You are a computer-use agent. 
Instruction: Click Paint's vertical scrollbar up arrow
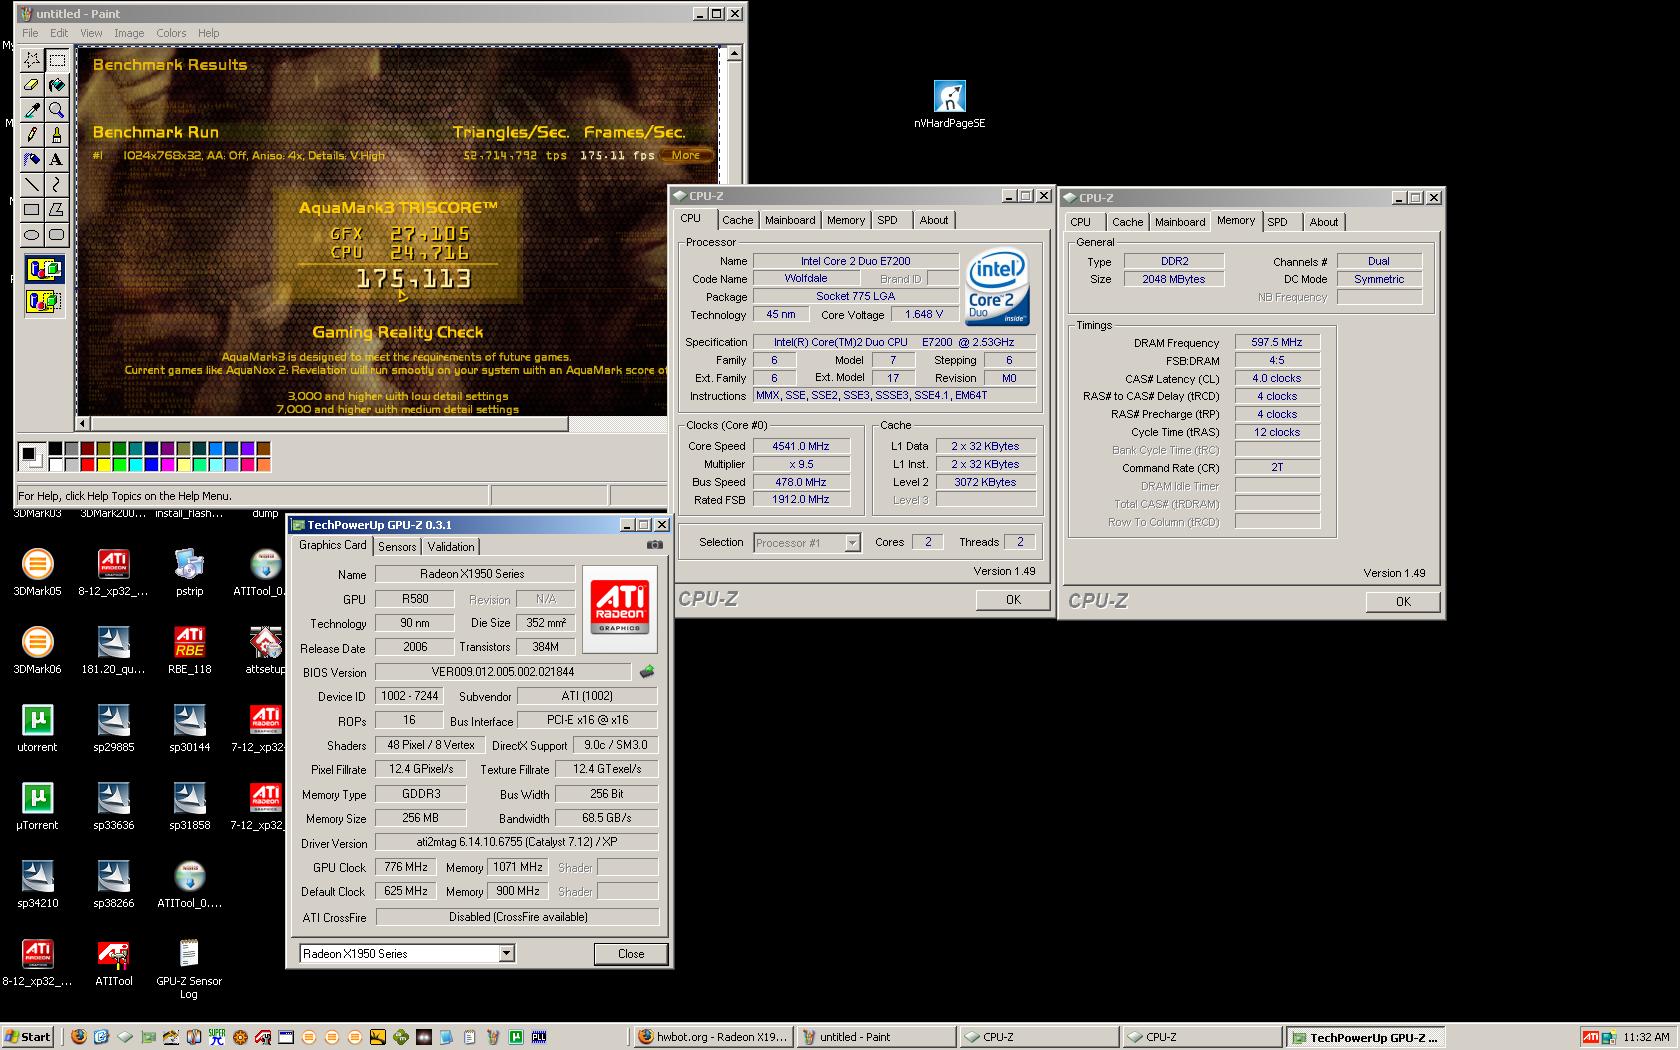734,53
